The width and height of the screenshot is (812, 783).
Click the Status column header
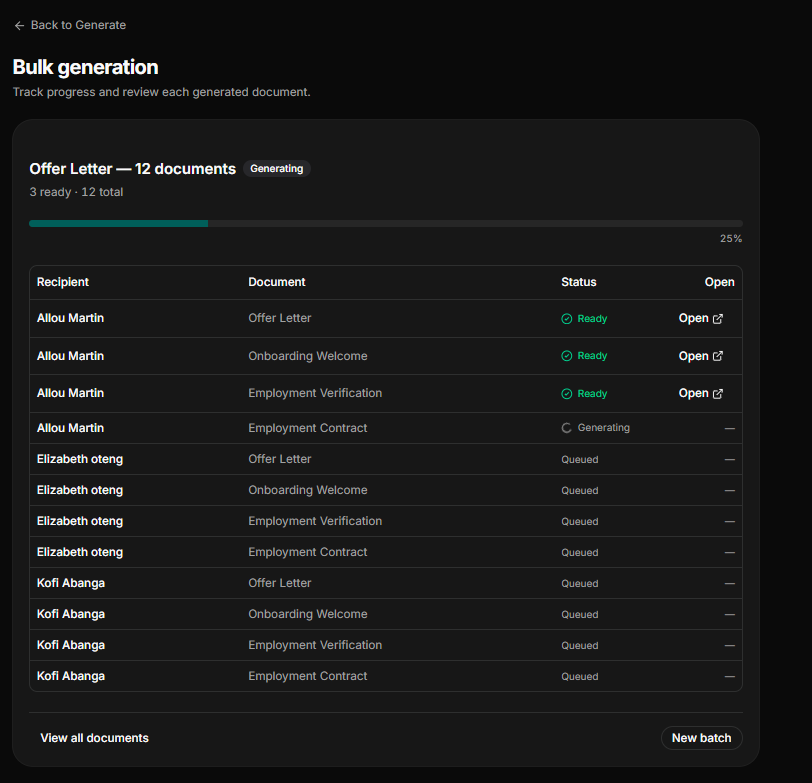(x=578, y=282)
